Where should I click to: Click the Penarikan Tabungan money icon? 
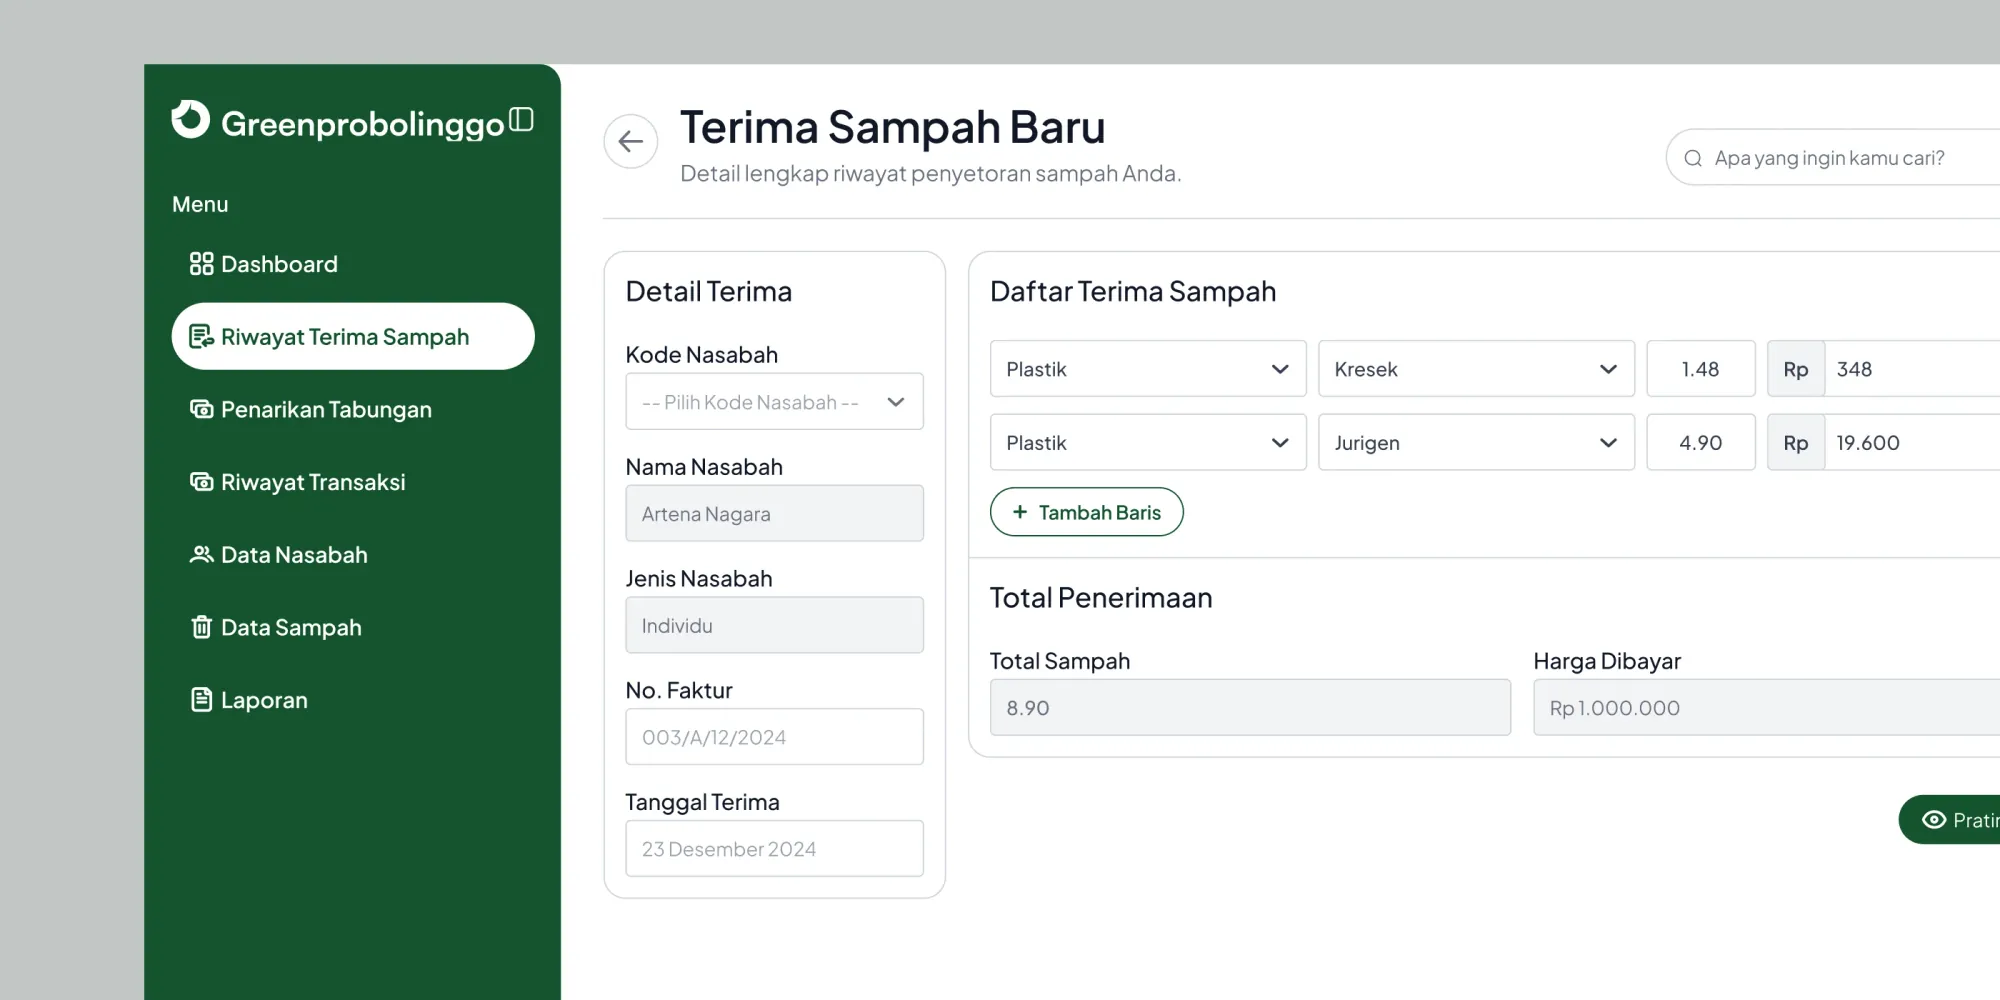pos(201,409)
